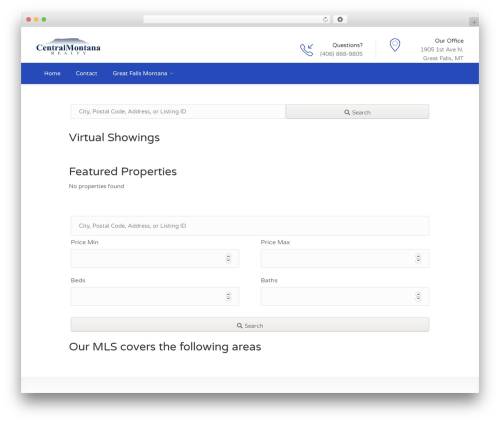Open the Home menu item
The width and height of the screenshot is (500, 423).
pyautogui.click(x=52, y=73)
